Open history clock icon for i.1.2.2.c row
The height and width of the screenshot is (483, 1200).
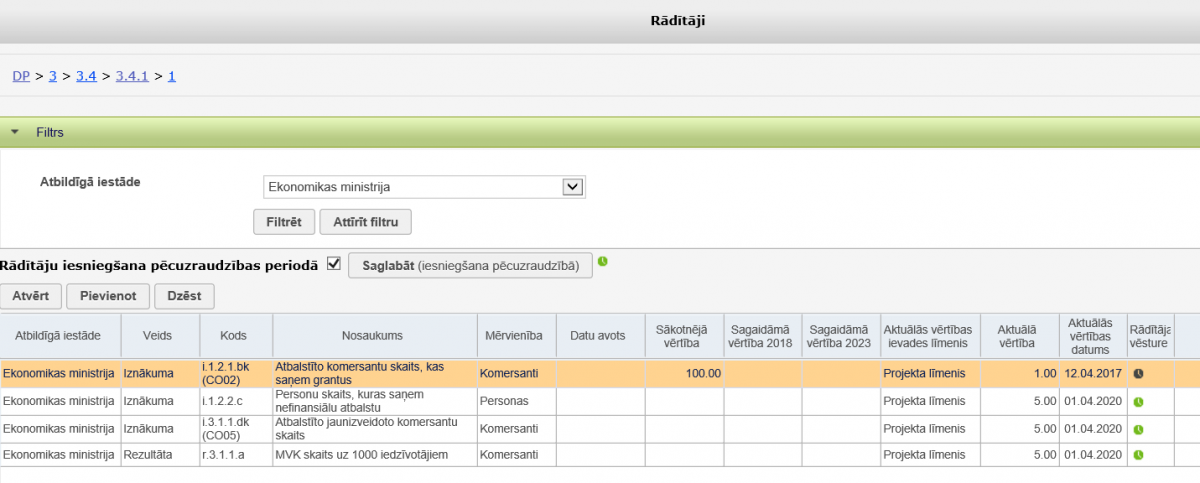click(x=1138, y=401)
